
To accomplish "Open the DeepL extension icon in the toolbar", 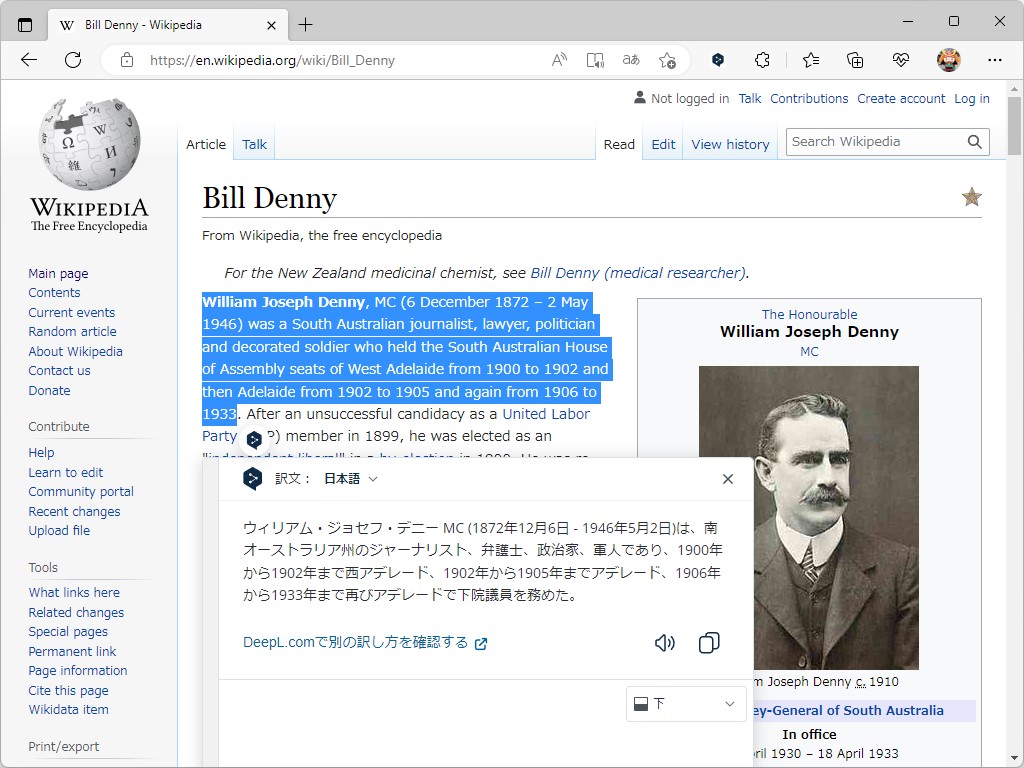I will click(718, 60).
